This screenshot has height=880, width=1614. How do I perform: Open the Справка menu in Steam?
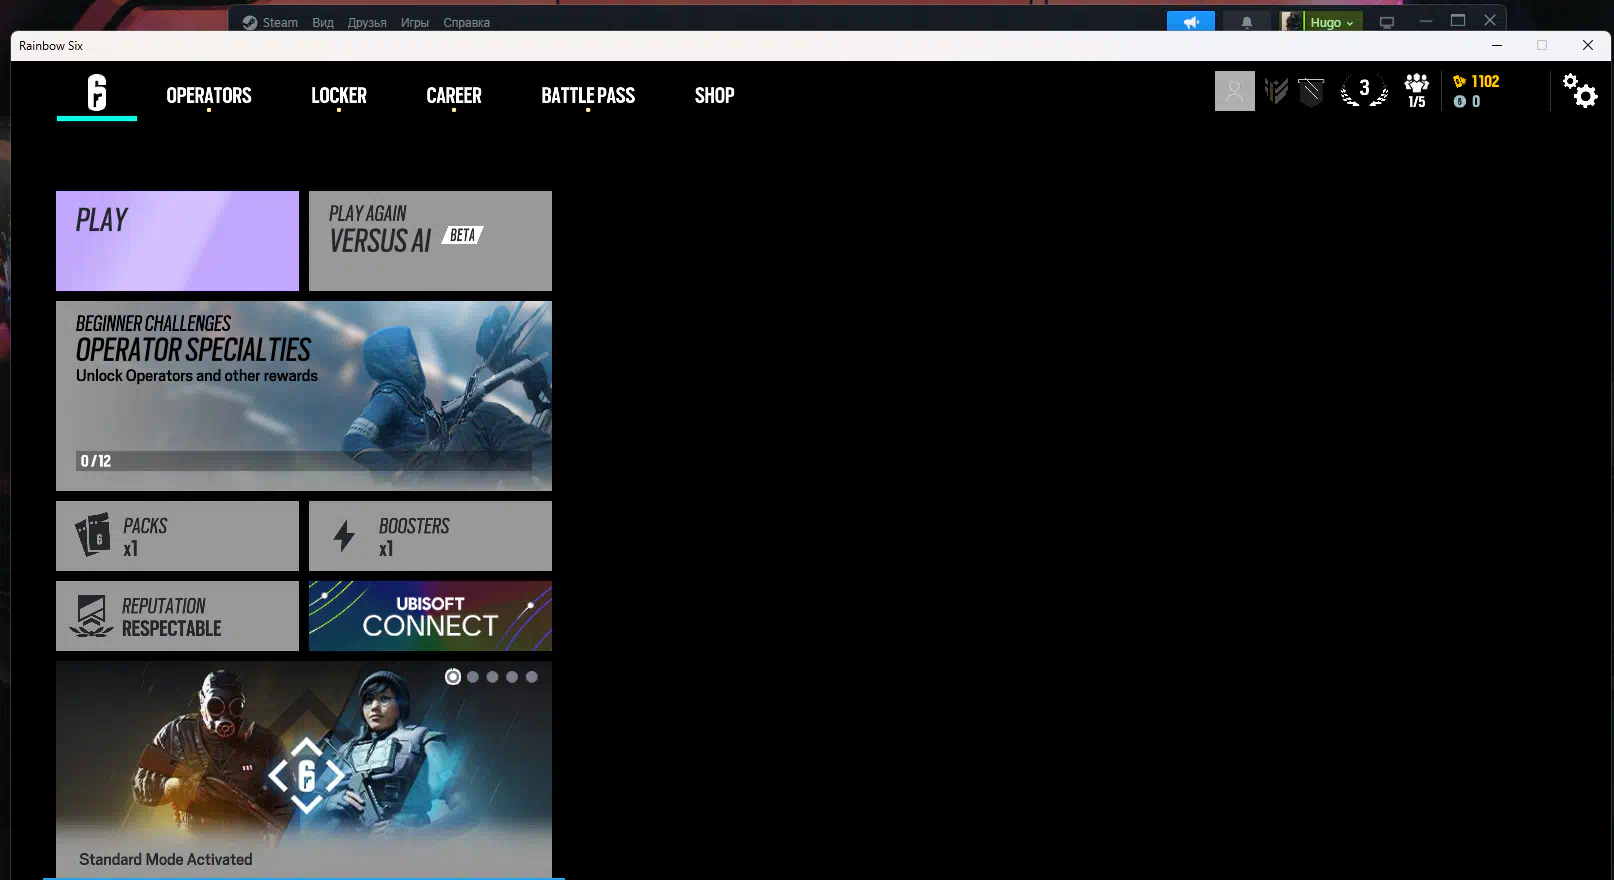[466, 22]
